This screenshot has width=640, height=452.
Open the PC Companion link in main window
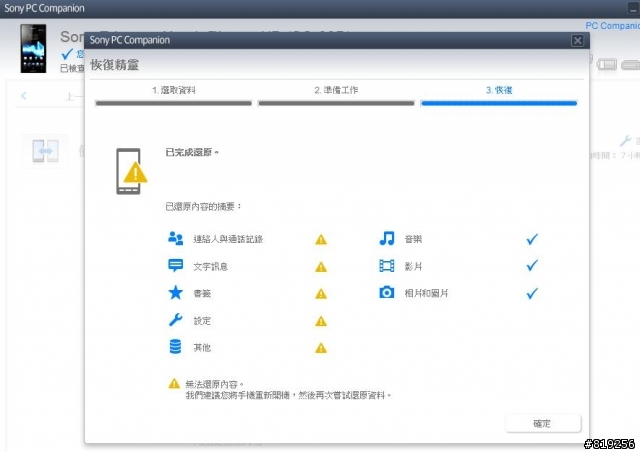(x=612, y=26)
